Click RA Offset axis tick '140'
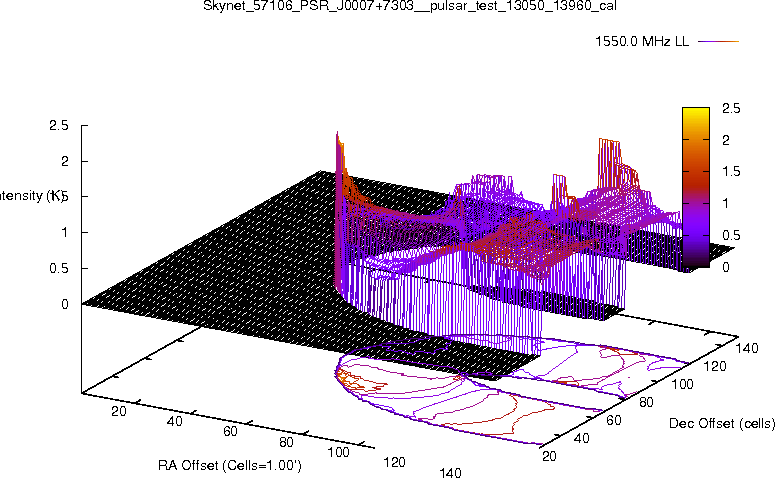The width and height of the screenshot is (775, 478). tap(450, 473)
